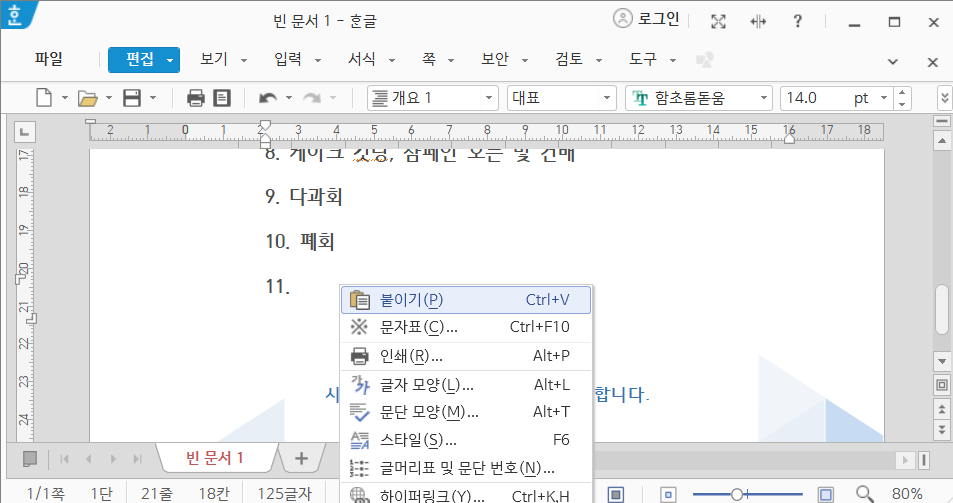Screen dimensions: 953x503
Task: Click the 80% zoom value
Action: [x=907, y=494]
